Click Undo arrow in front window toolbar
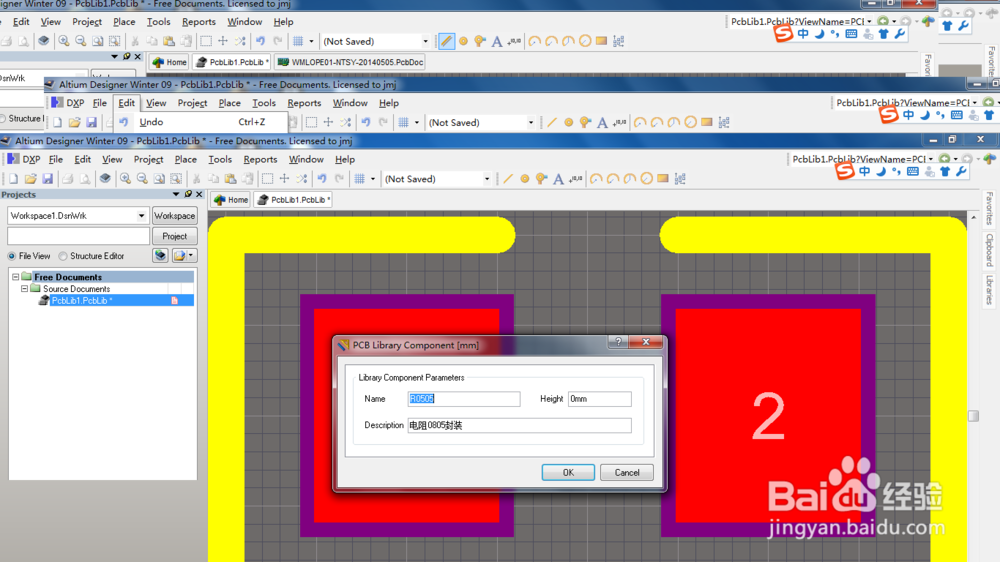The width and height of the screenshot is (1000, 562). (322, 179)
